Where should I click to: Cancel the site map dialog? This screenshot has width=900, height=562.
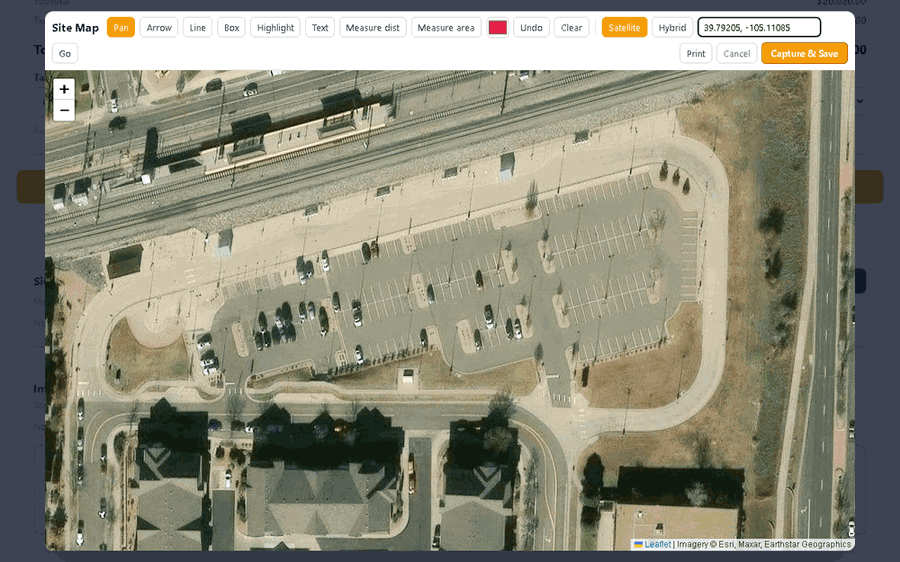[x=736, y=53]
